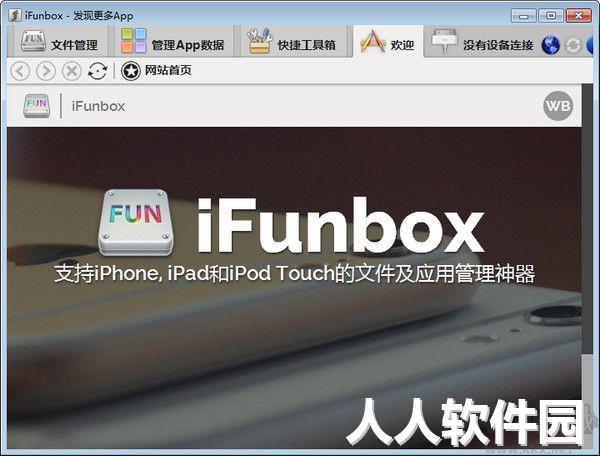Click the star home icon
This screenshot has width=600, height=456.
pyautogui.click(x=131, y=71)
